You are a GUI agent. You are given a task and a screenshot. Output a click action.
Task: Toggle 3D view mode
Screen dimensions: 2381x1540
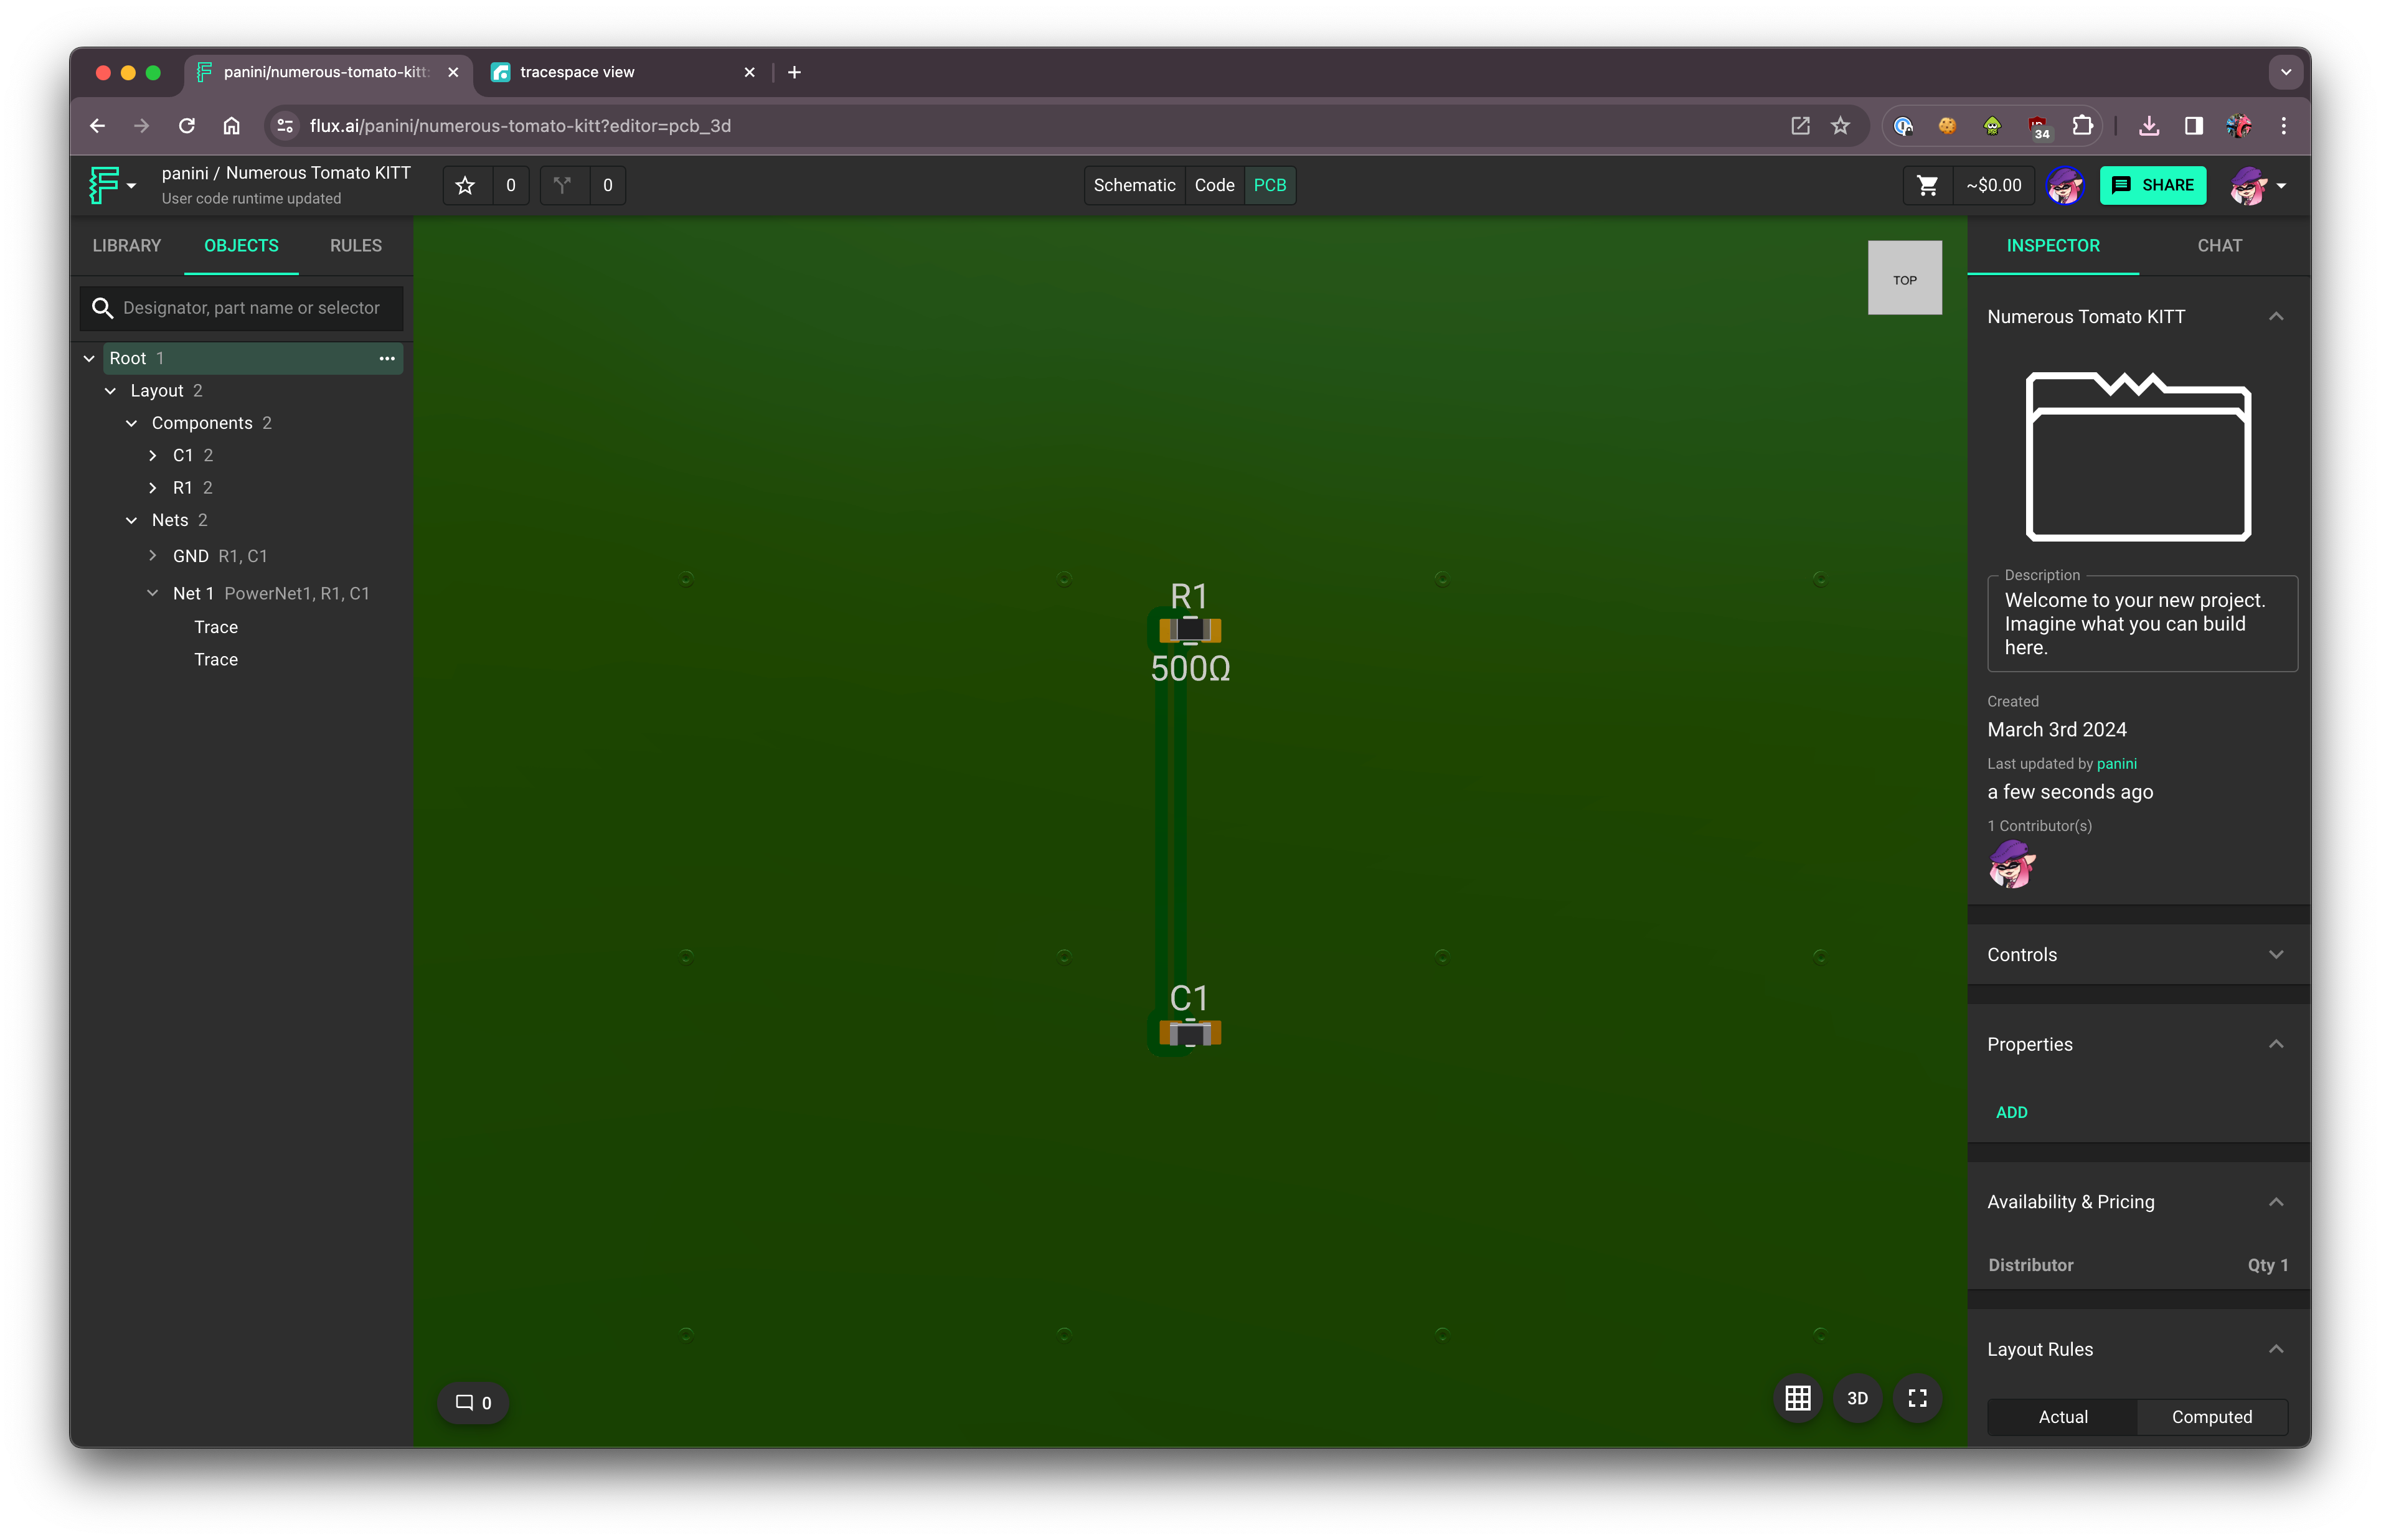tap(1857, 1398)
